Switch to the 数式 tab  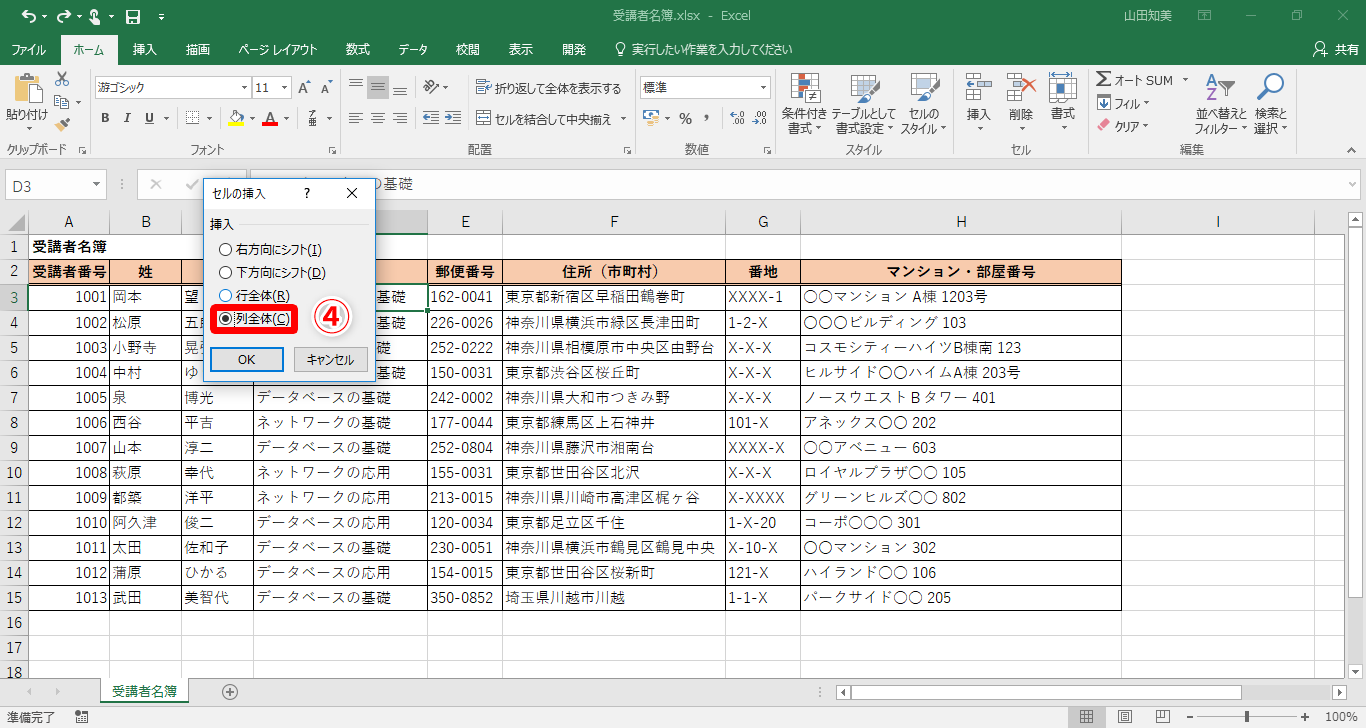click(358, 49)
